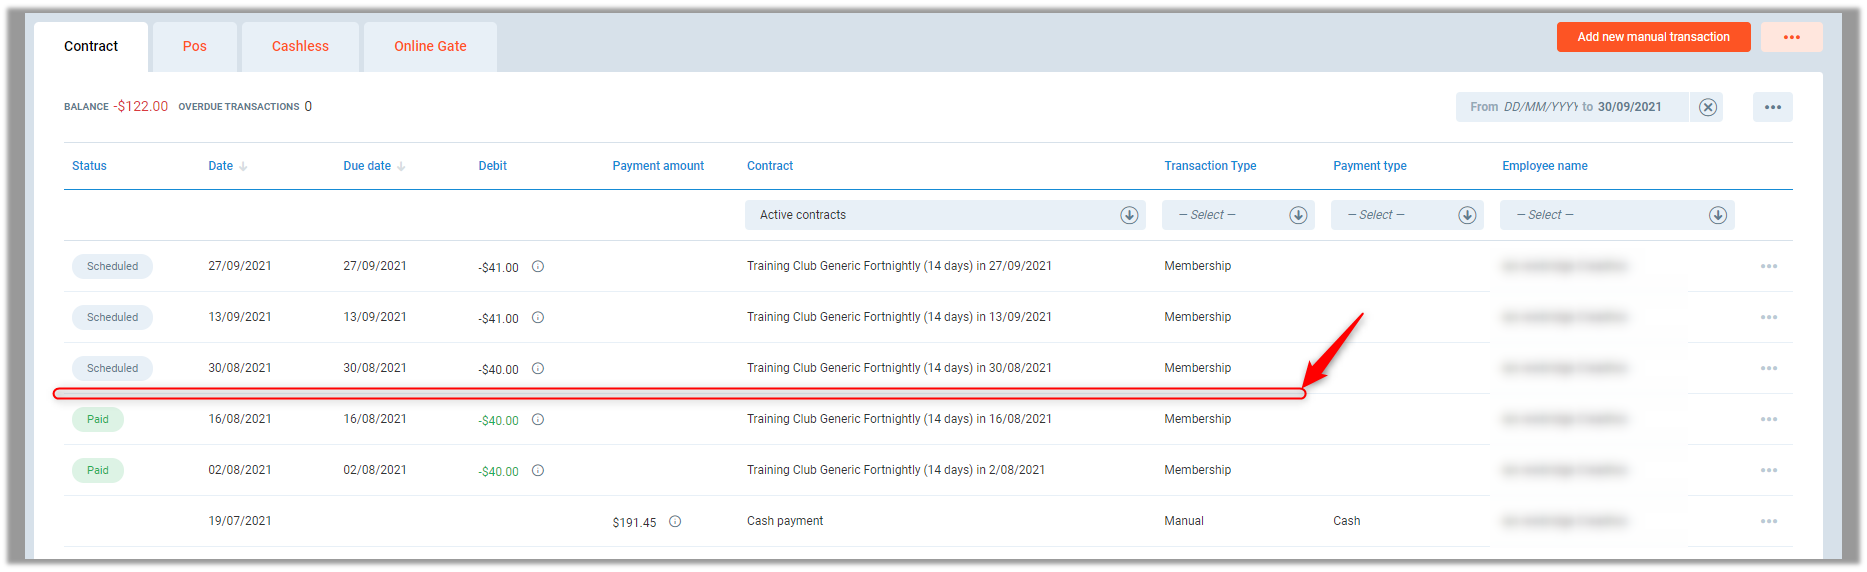
Task: Click info icon beside 13/09/2021 debit amount
Action: point(538,318)
